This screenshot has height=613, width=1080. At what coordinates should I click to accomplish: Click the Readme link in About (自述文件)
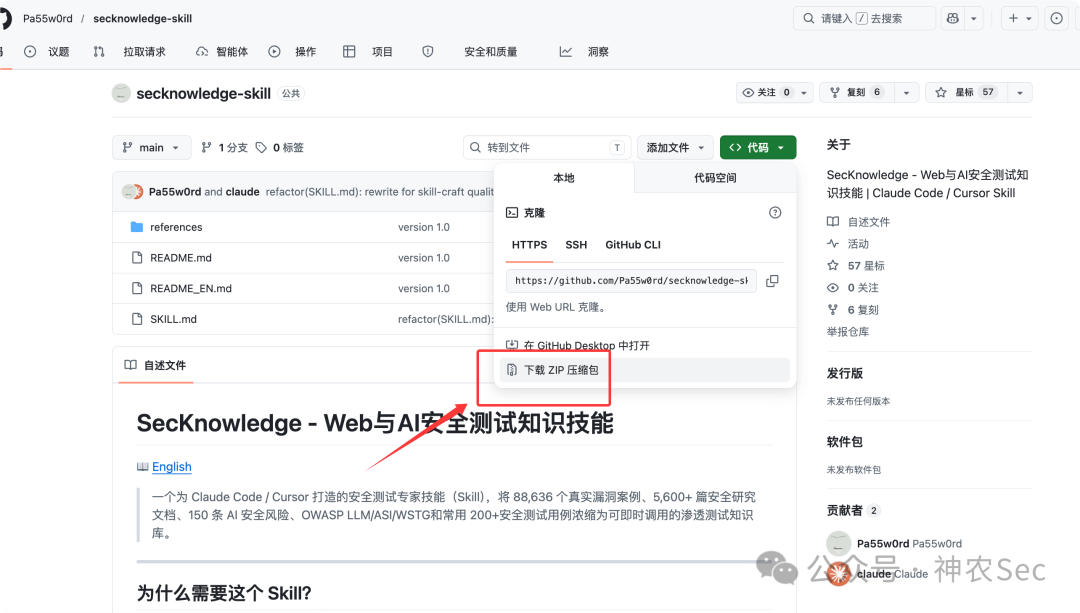click(858, 222)
